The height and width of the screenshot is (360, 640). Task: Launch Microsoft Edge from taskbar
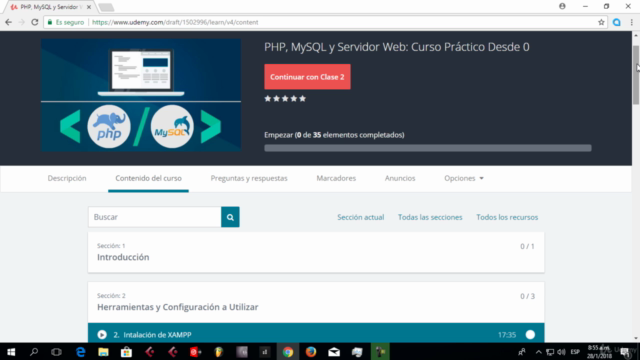[80, 351]
